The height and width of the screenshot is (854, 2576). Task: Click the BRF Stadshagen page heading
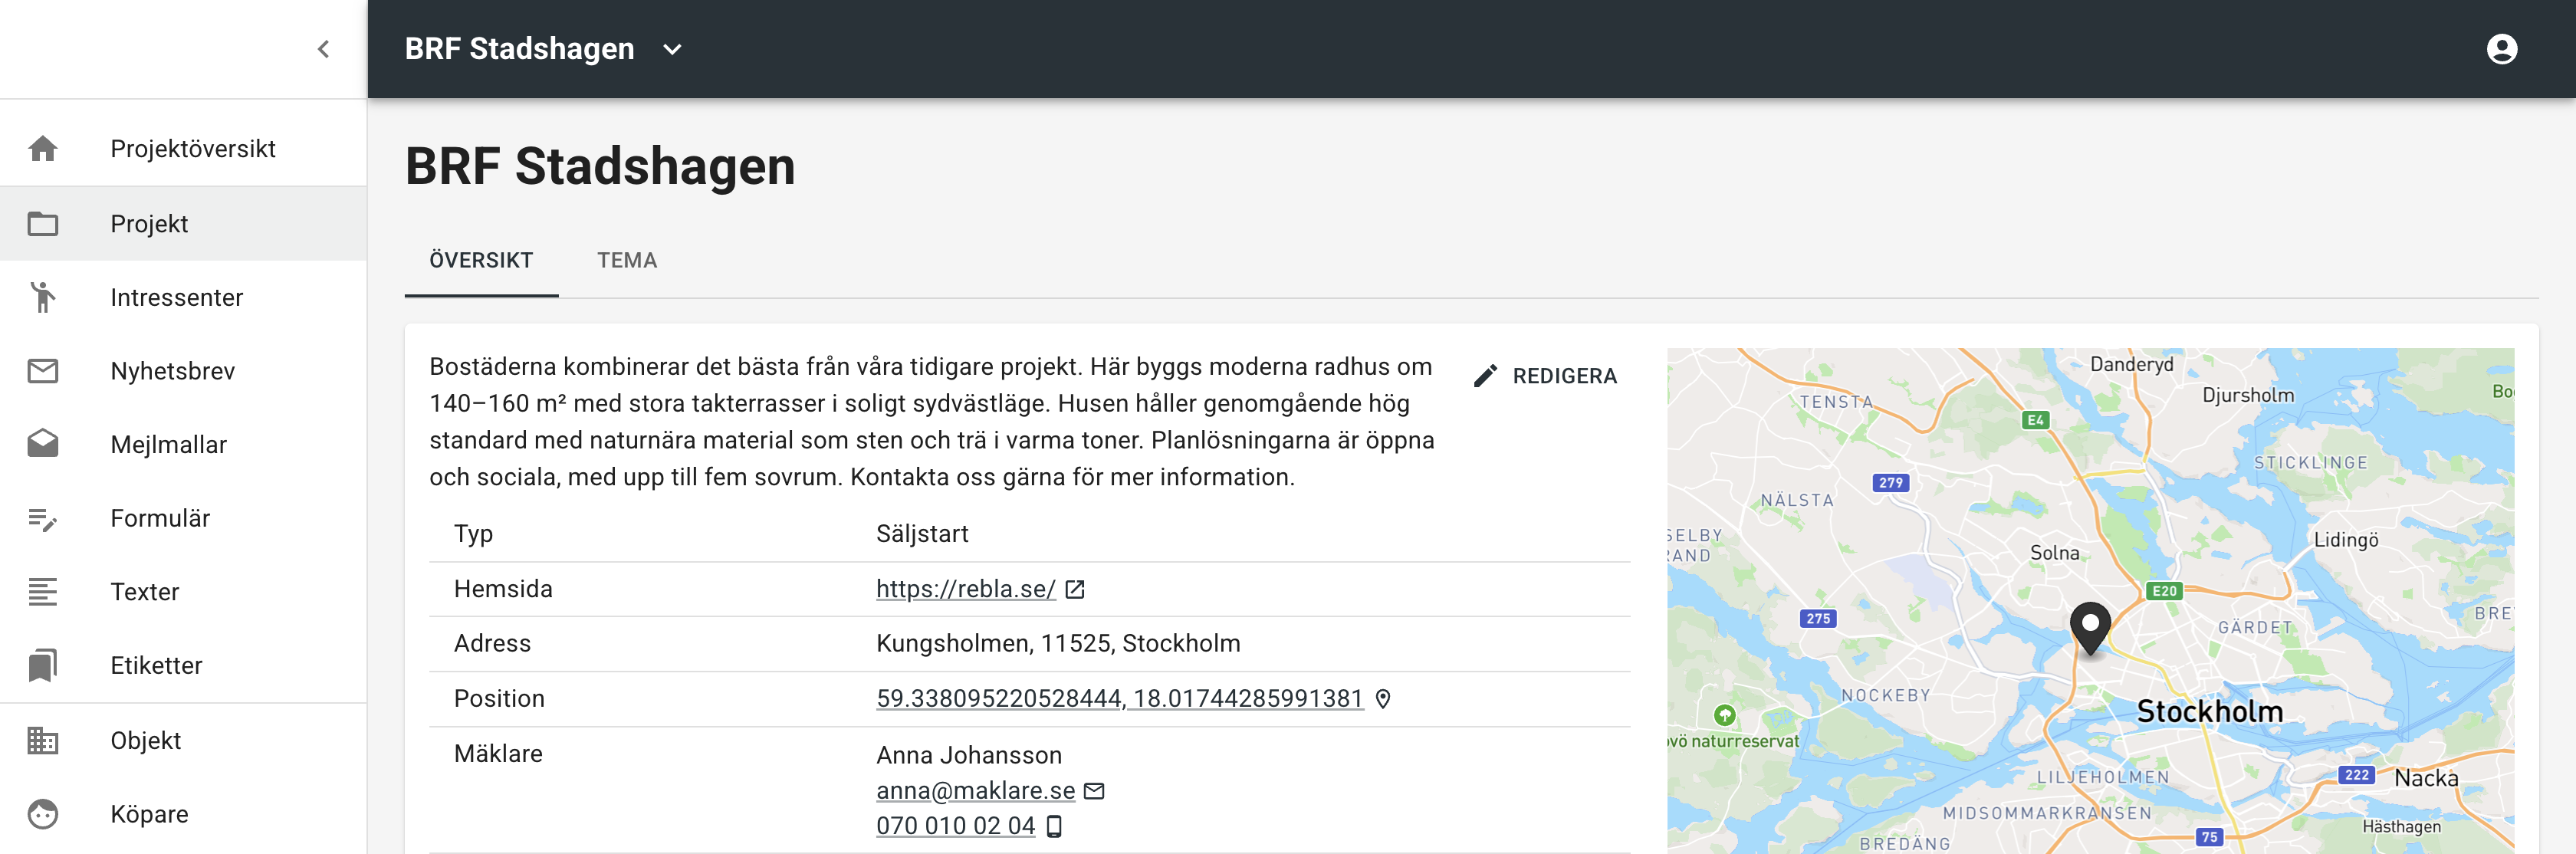point(600,166)
